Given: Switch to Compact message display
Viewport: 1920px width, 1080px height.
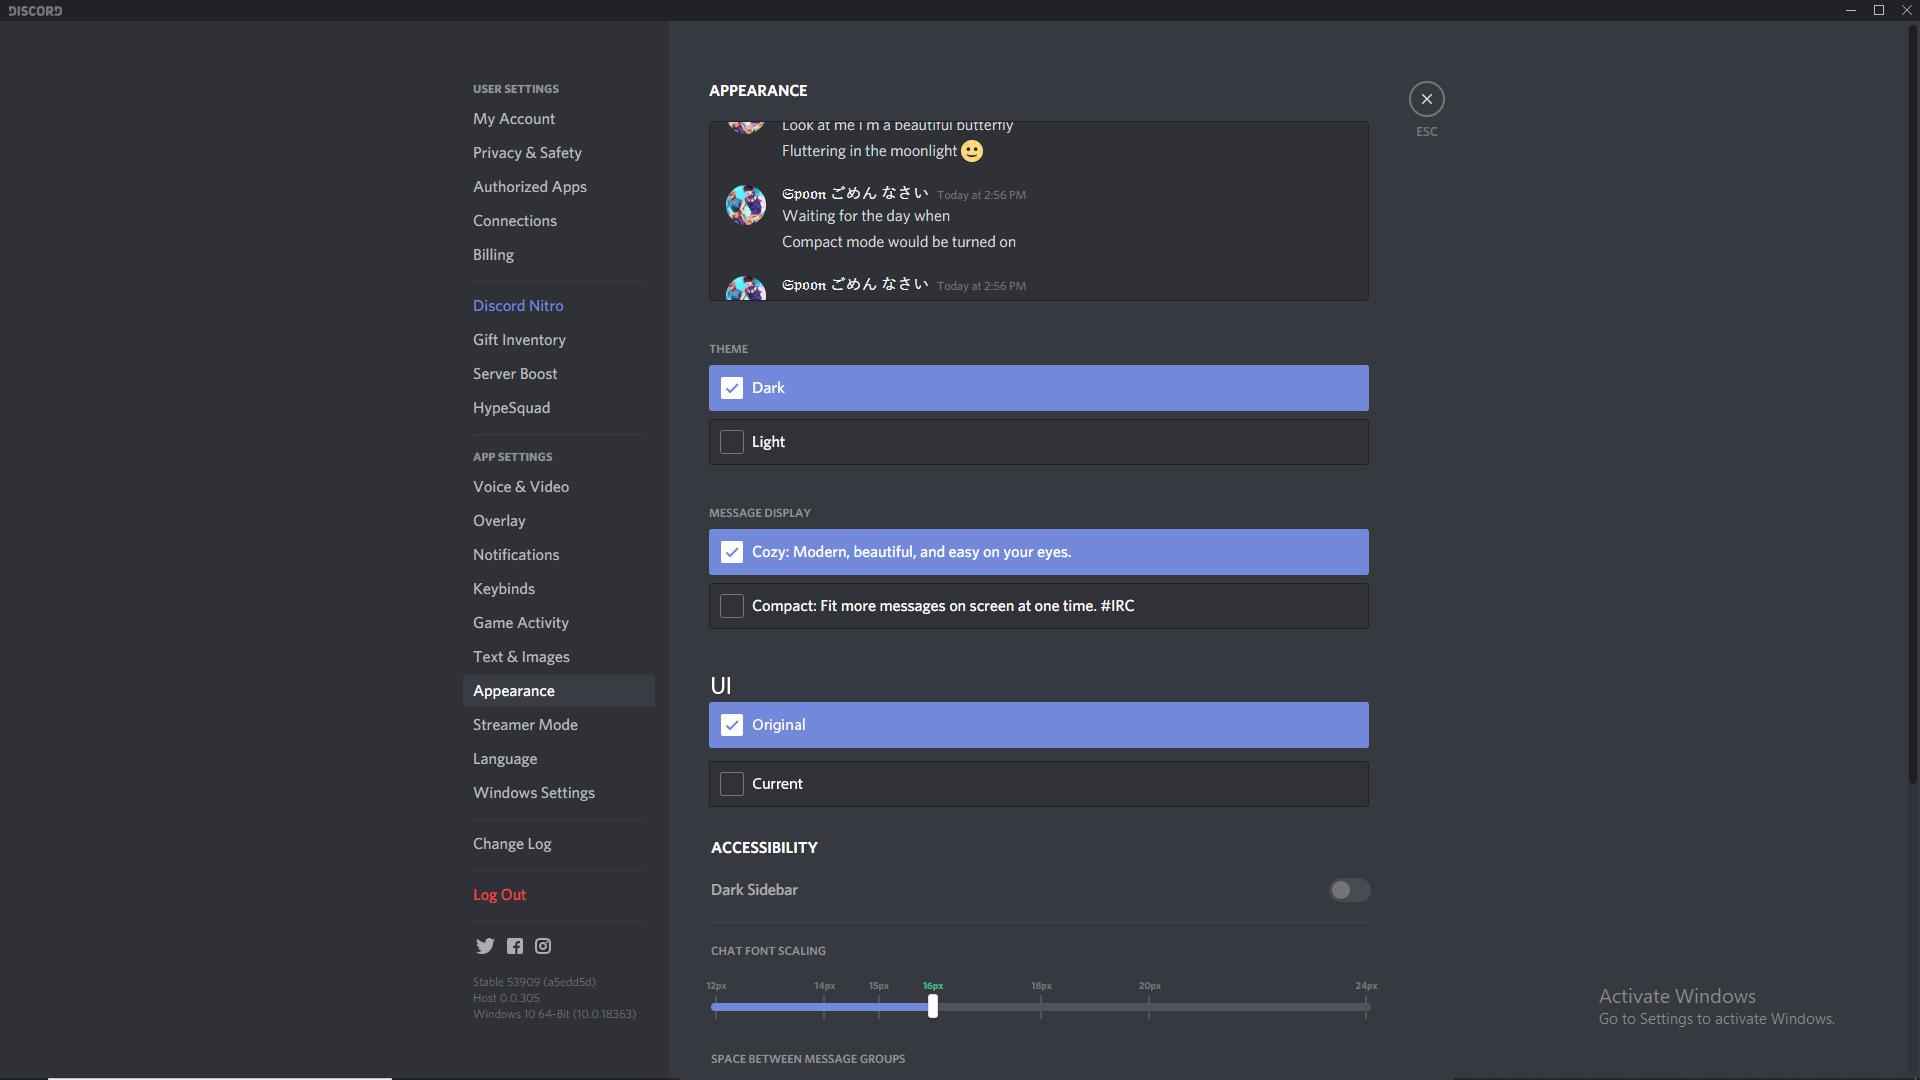Looking at the screenshot, I should pos(1038,605).
